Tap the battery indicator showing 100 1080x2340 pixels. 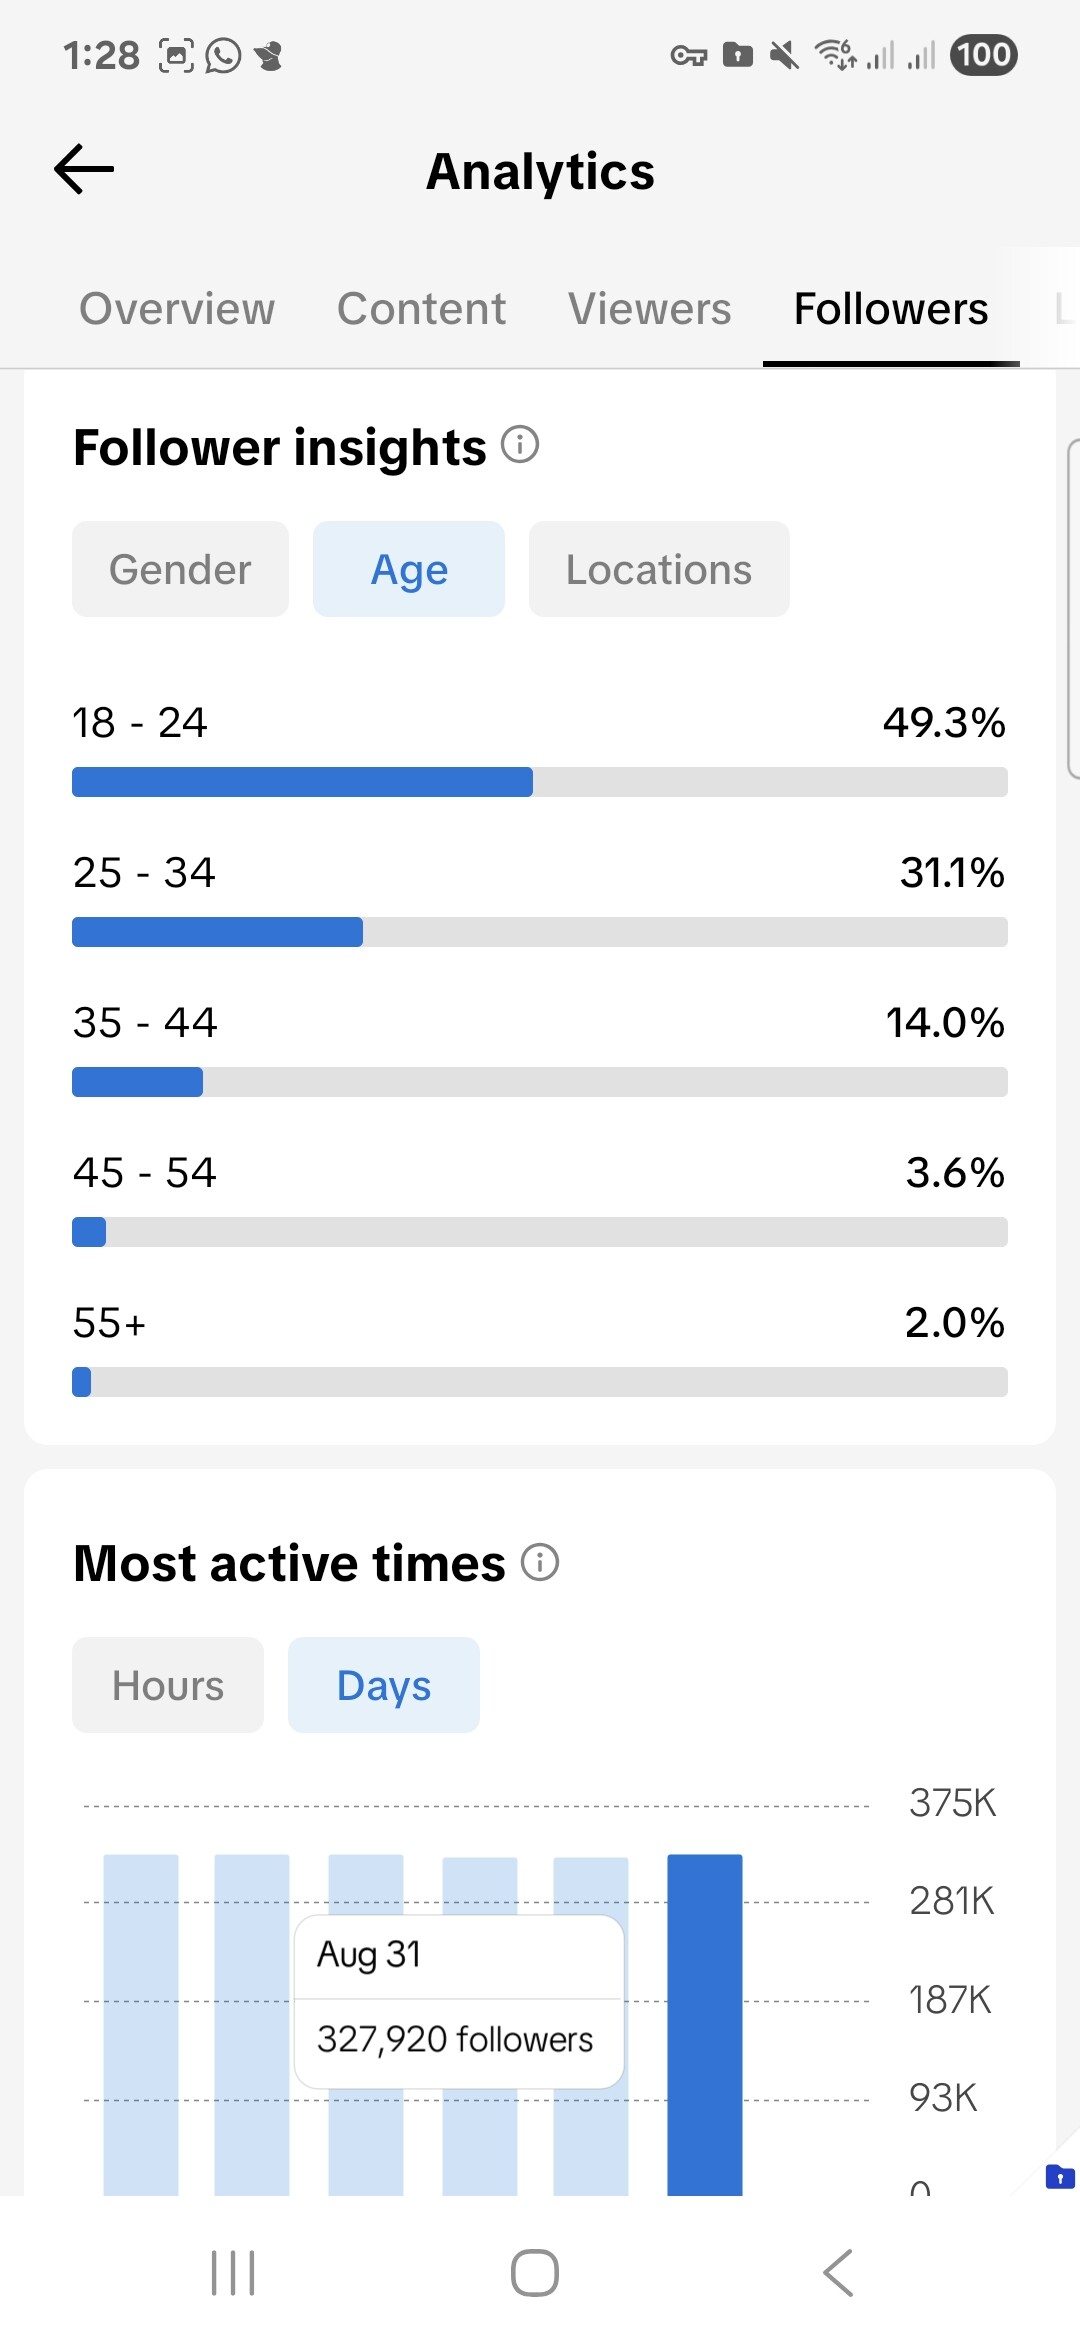click(984, 54)
